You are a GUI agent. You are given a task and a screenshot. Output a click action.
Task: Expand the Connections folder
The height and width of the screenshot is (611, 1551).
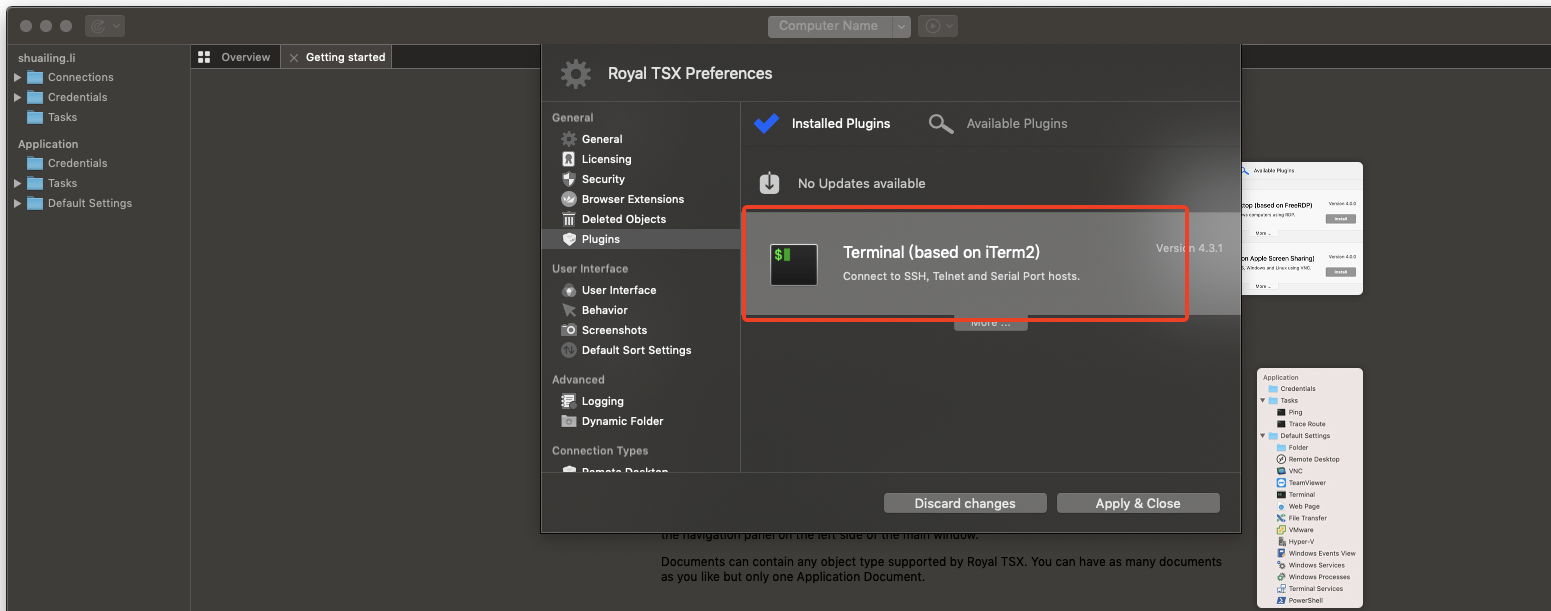point(17,77)
